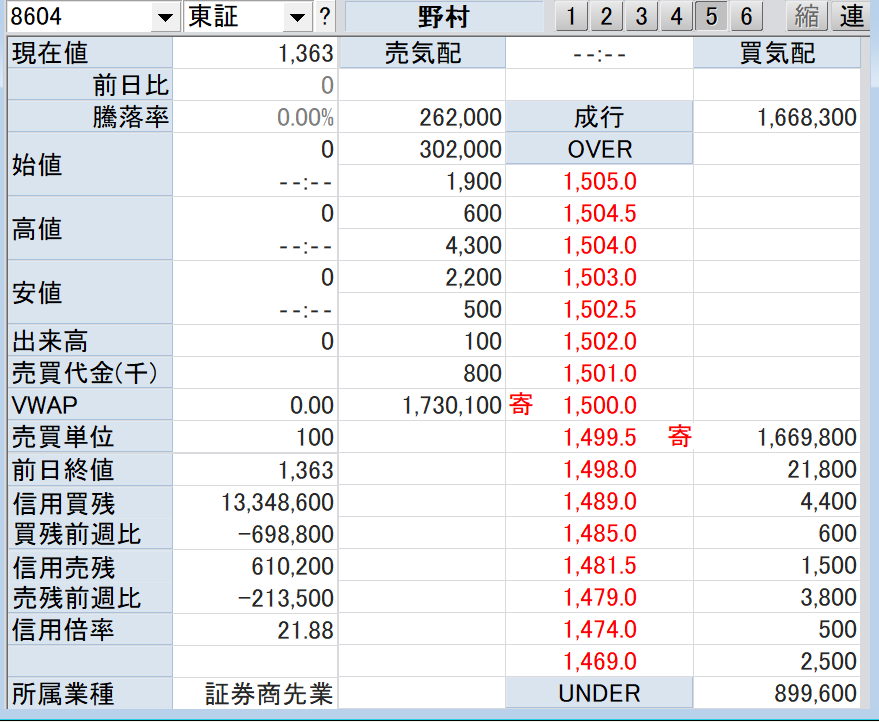Select the 1,500.0 ask price level
Viewport: 879px width, 722px height.
point(599,406)
